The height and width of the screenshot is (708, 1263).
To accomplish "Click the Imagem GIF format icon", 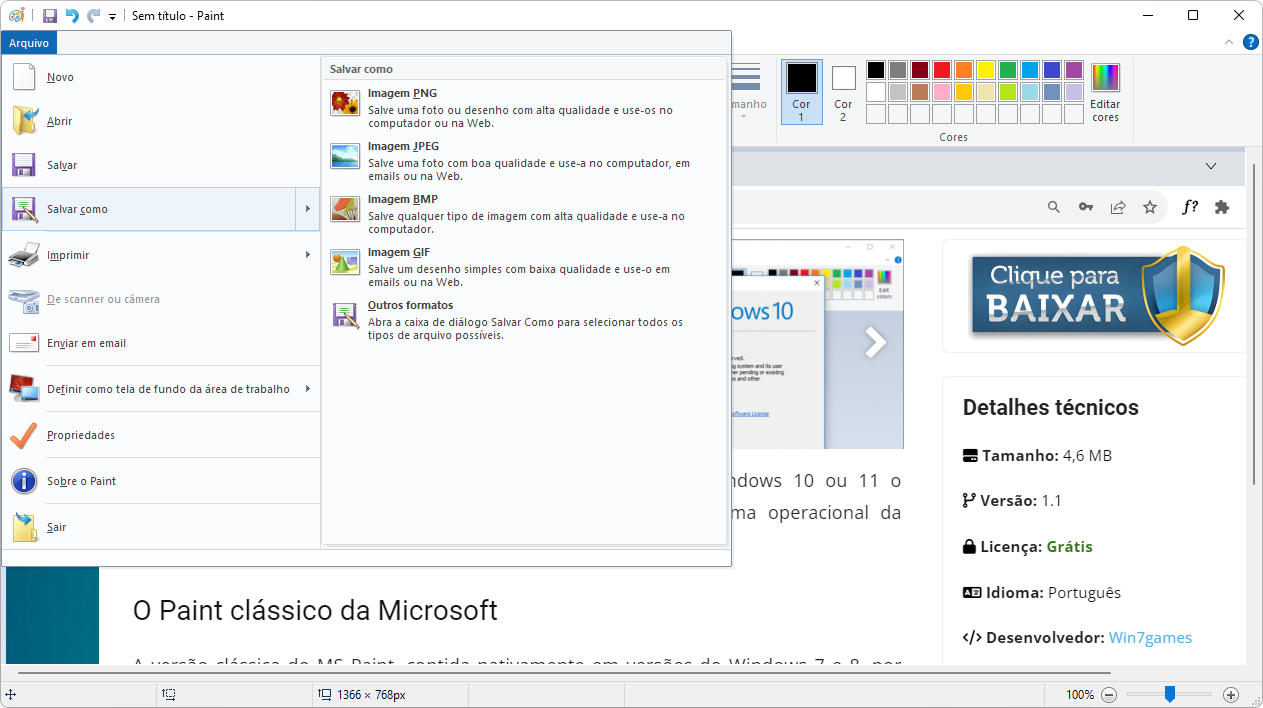I will 345,262.
